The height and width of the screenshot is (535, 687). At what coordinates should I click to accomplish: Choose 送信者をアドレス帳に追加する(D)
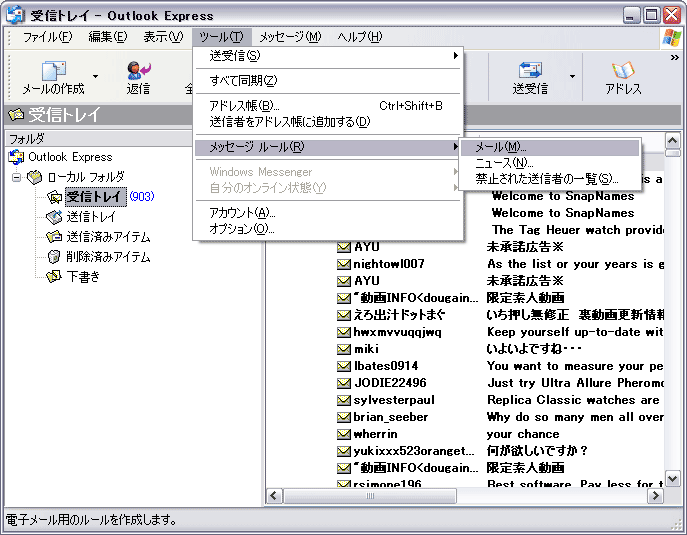[329, 121]
